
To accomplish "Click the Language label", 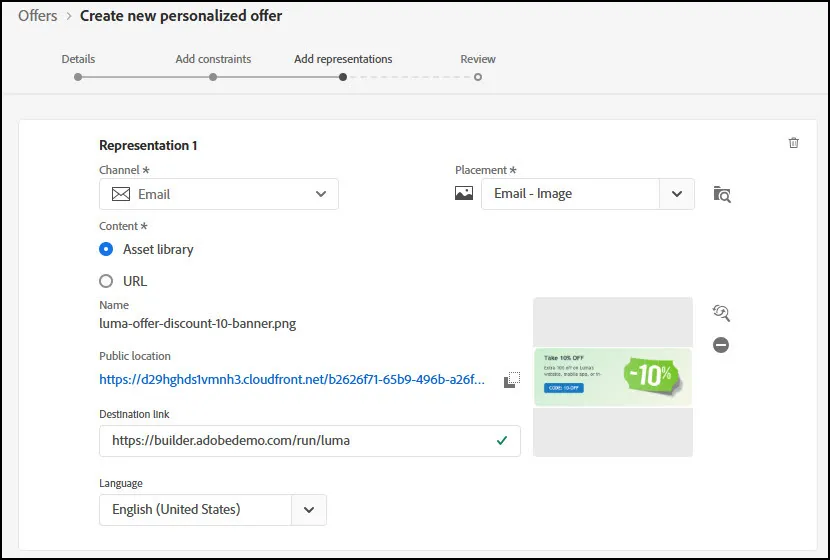I will 121,483.
